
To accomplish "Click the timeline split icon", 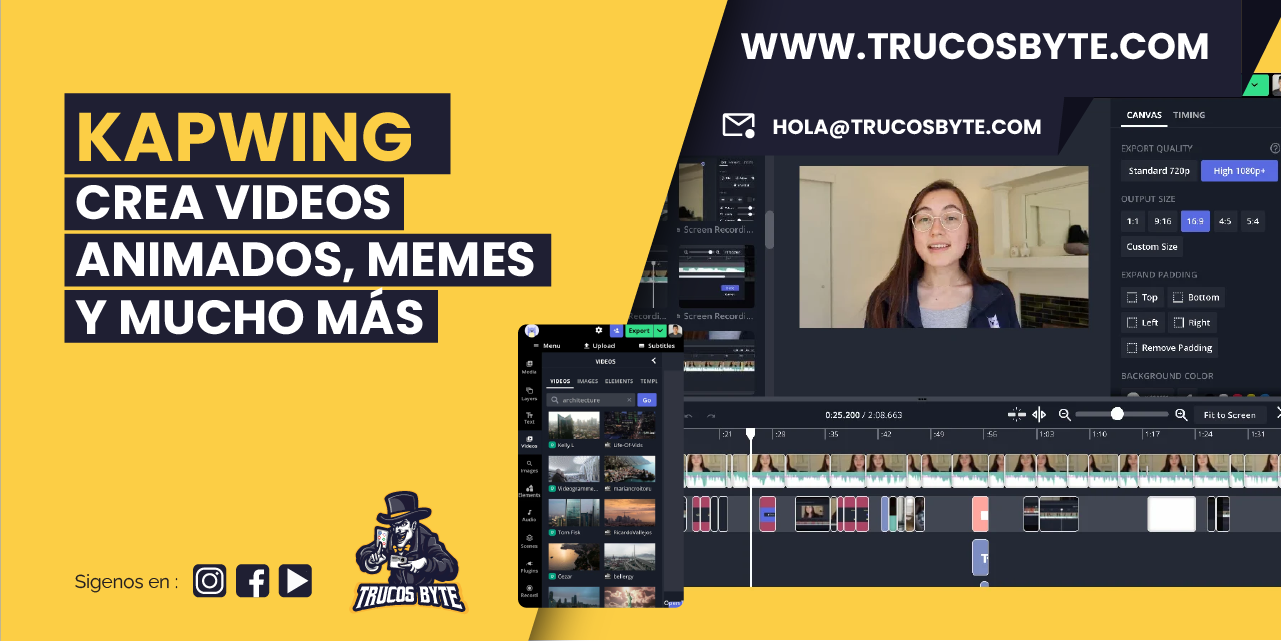I will click(1017, 414).
